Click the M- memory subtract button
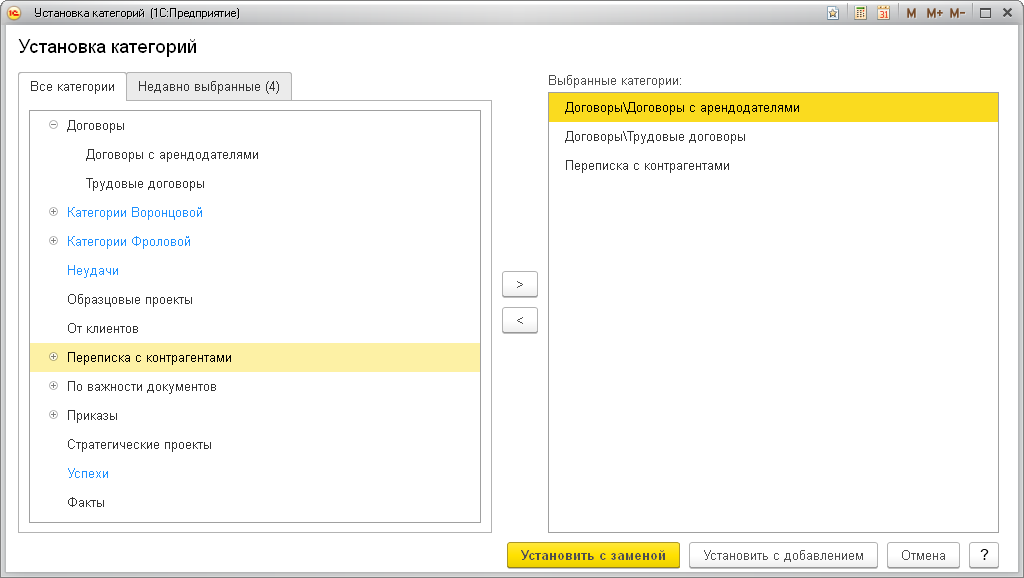 pos(957,13)
